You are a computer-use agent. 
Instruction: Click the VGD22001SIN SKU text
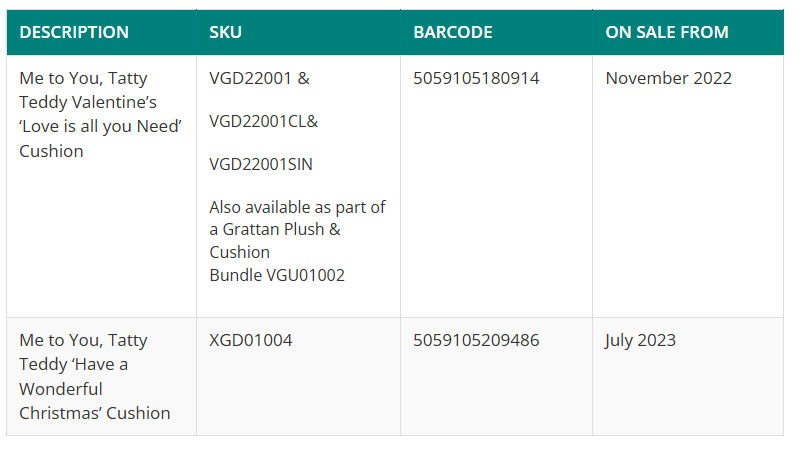pyautogui.click(x=261, y=164)
